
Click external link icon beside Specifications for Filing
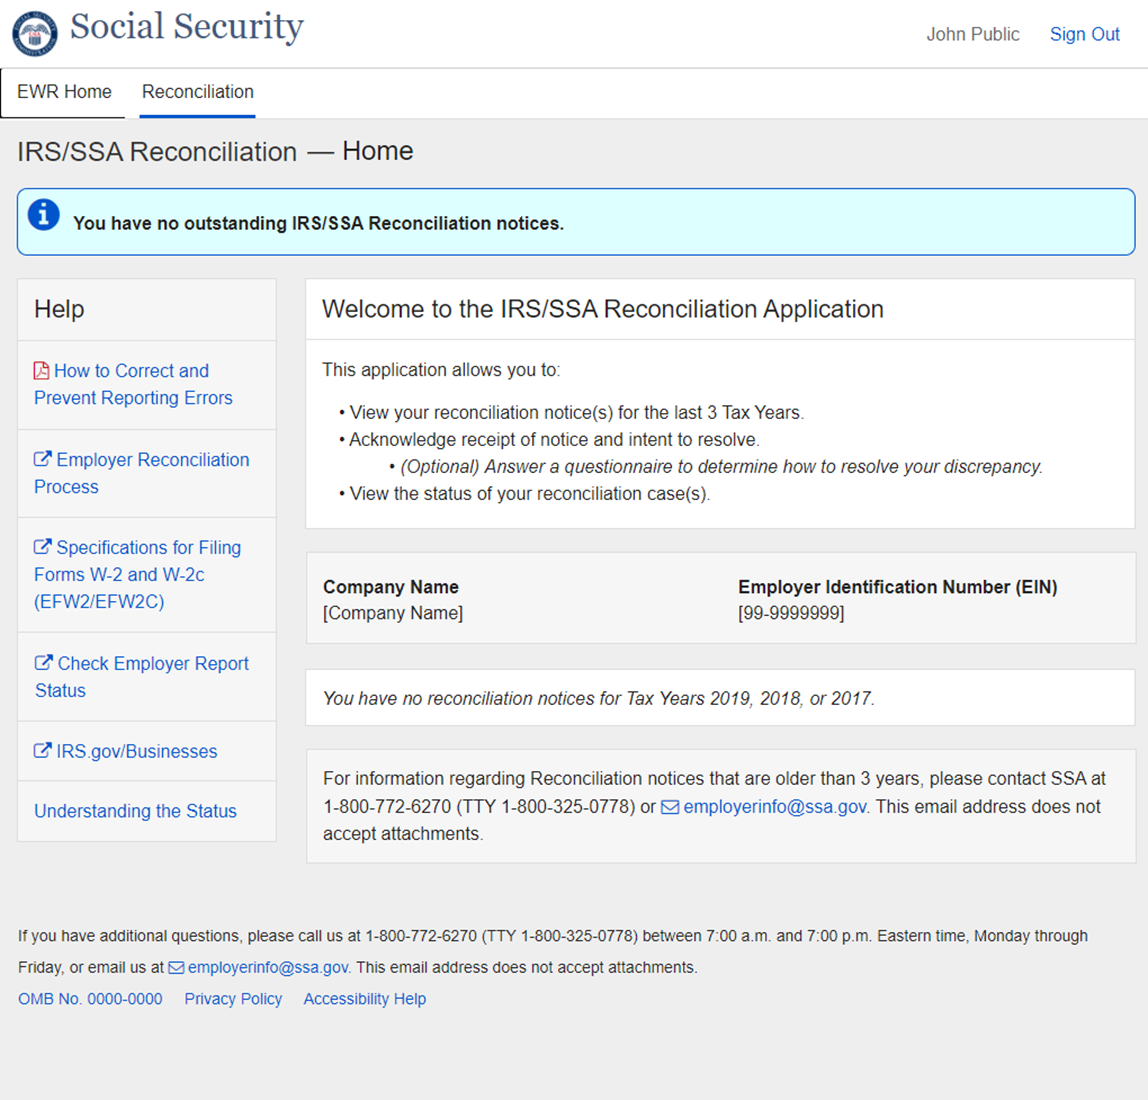43,548
